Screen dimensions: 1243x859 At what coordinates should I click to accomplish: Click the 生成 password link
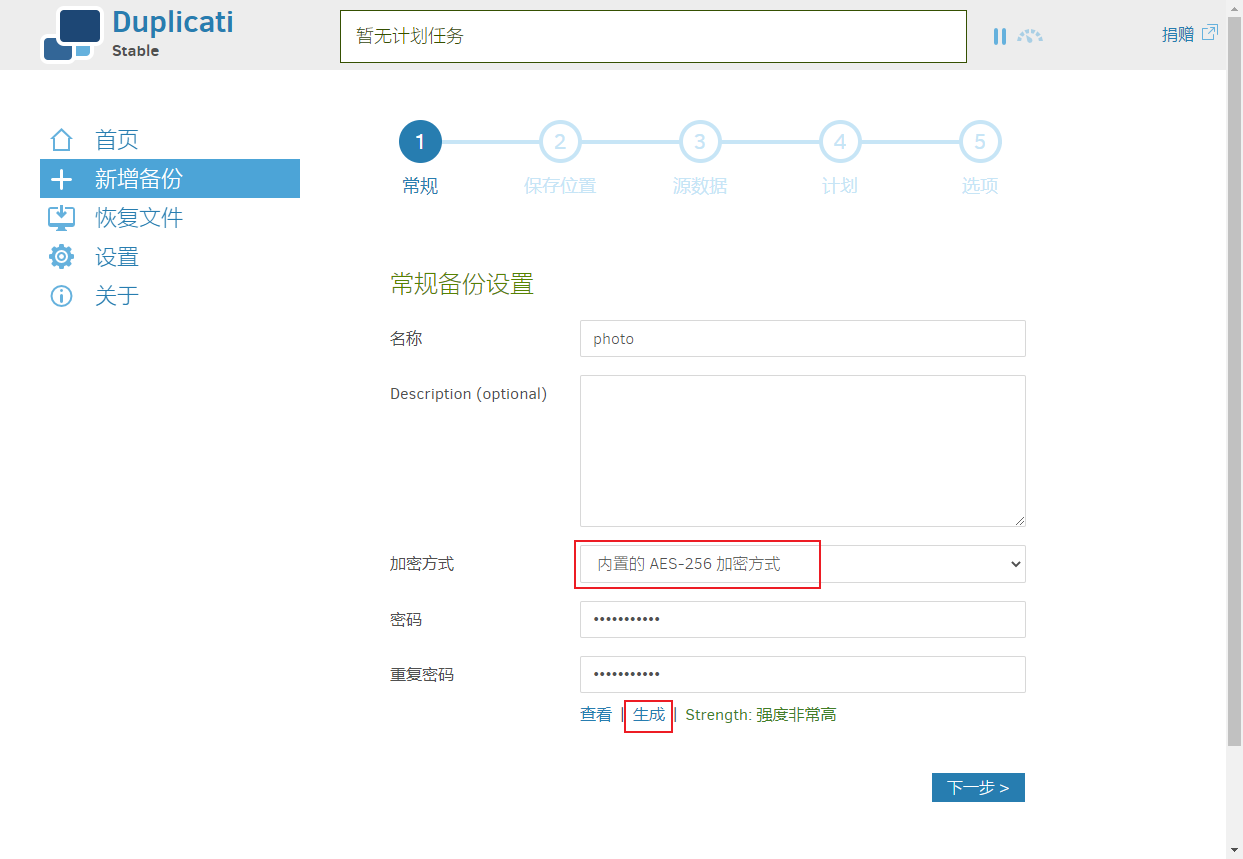[x=649, y=715]
